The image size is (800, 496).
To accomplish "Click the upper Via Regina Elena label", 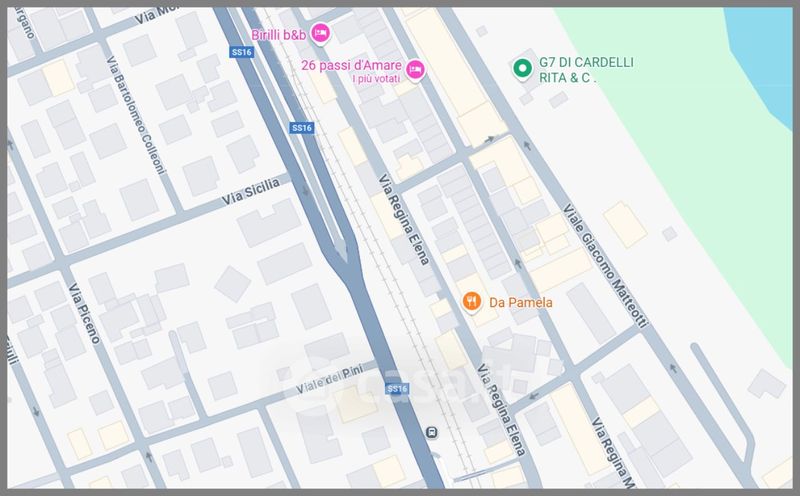I will 404,219.
